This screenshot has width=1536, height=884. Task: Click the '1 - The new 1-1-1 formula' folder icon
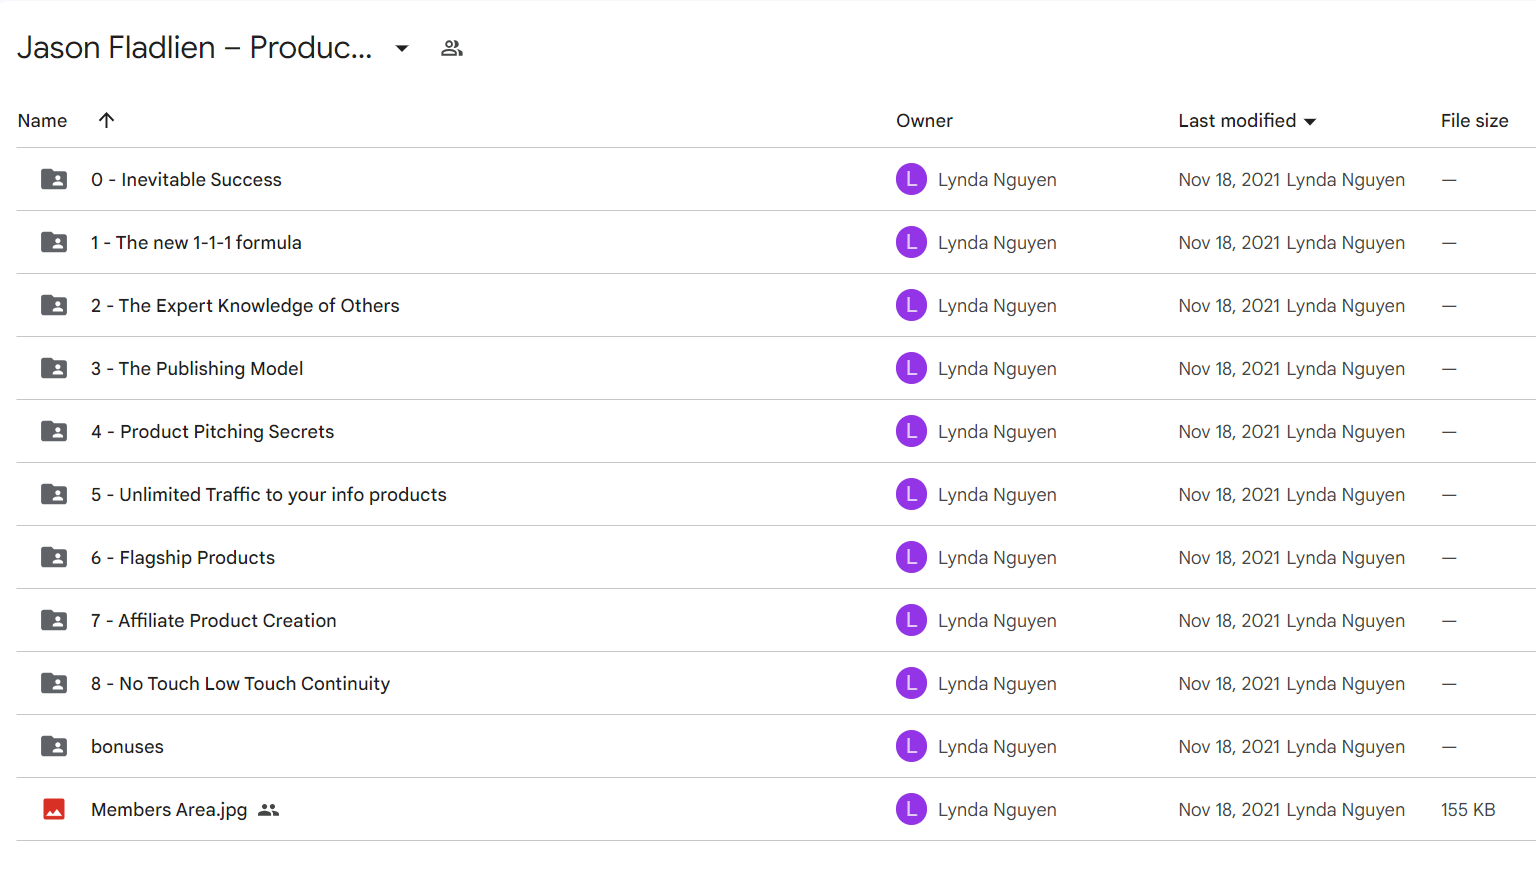point(54,242)
